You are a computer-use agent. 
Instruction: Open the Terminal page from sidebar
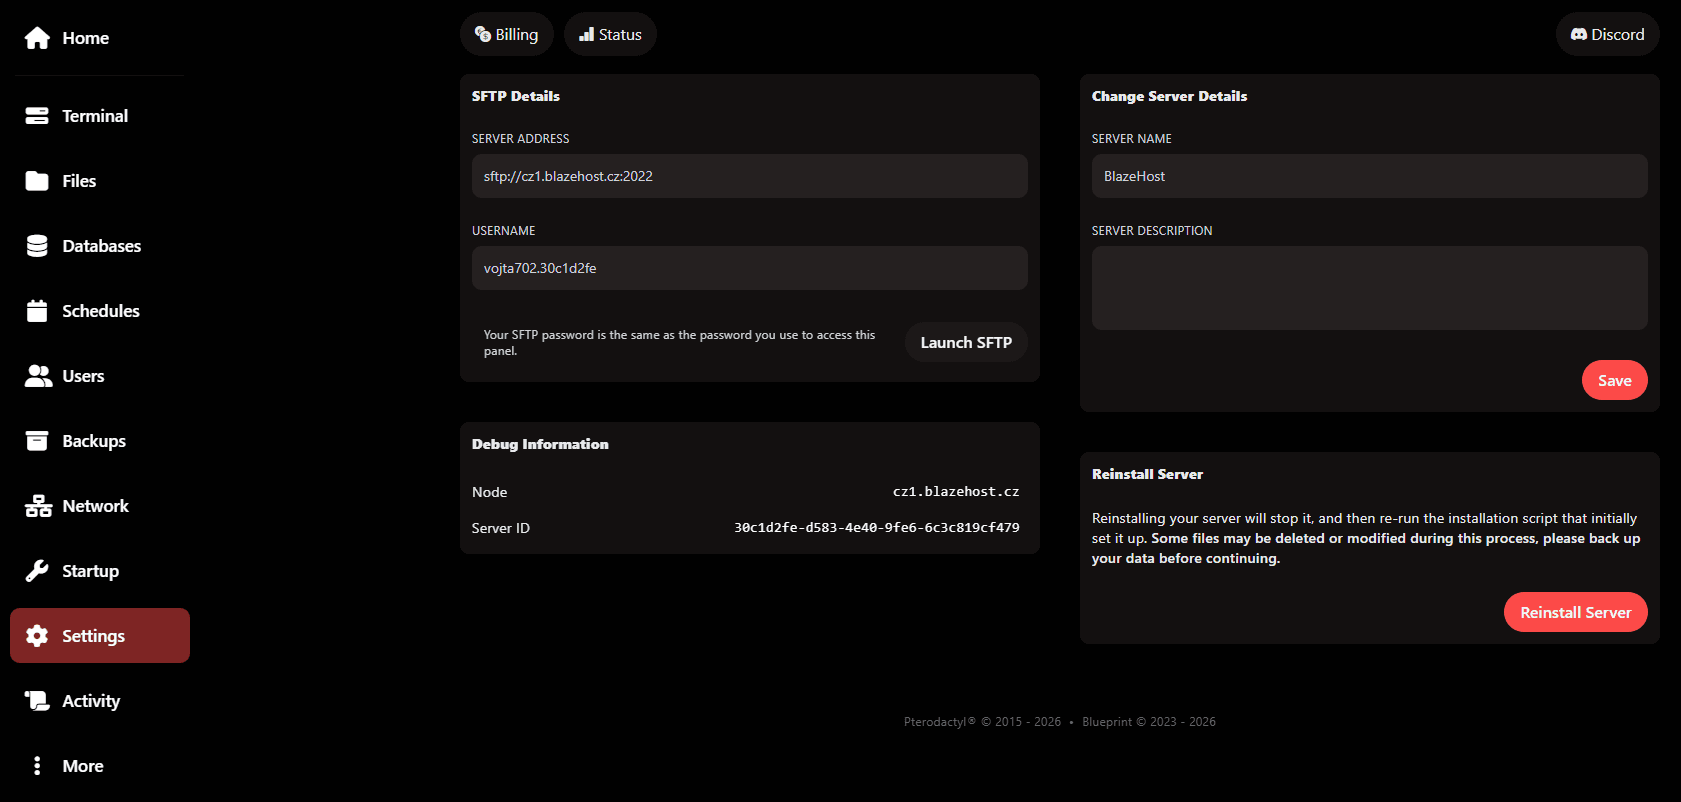(100, 116)
